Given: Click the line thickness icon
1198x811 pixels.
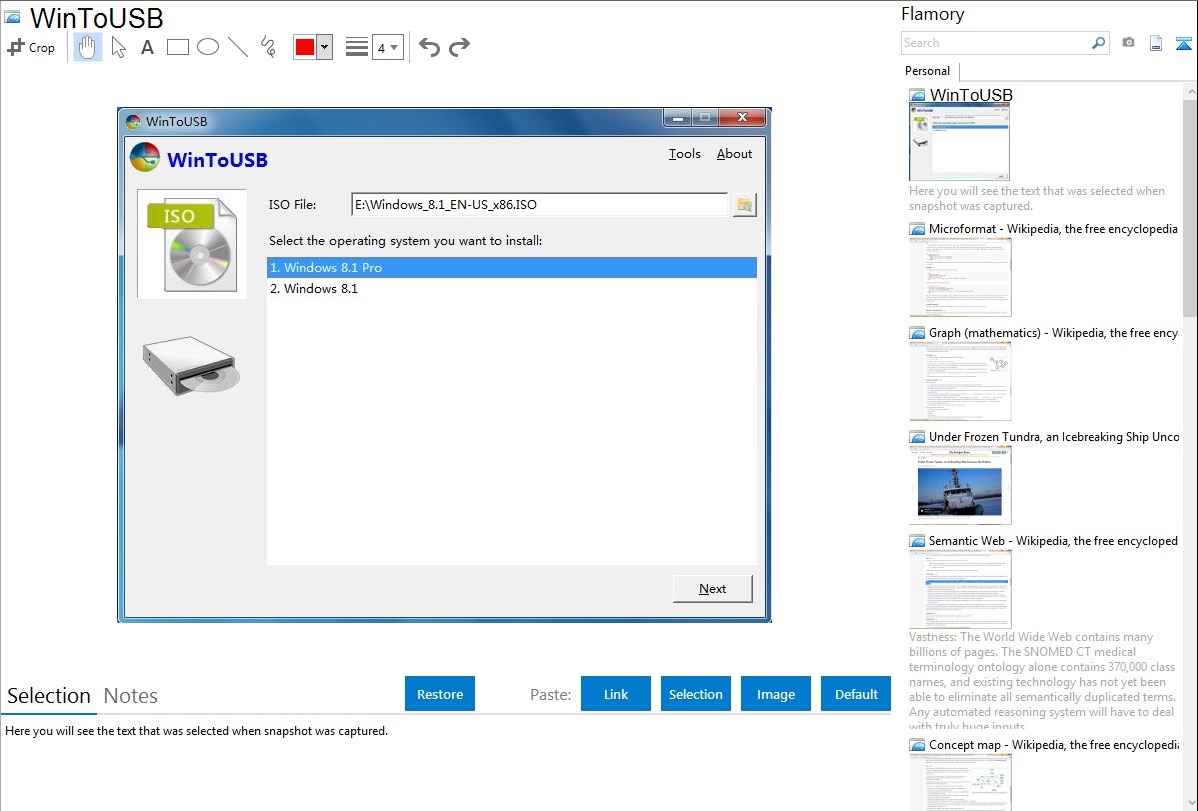Looking at the screenshot, I should pos(357,47).
